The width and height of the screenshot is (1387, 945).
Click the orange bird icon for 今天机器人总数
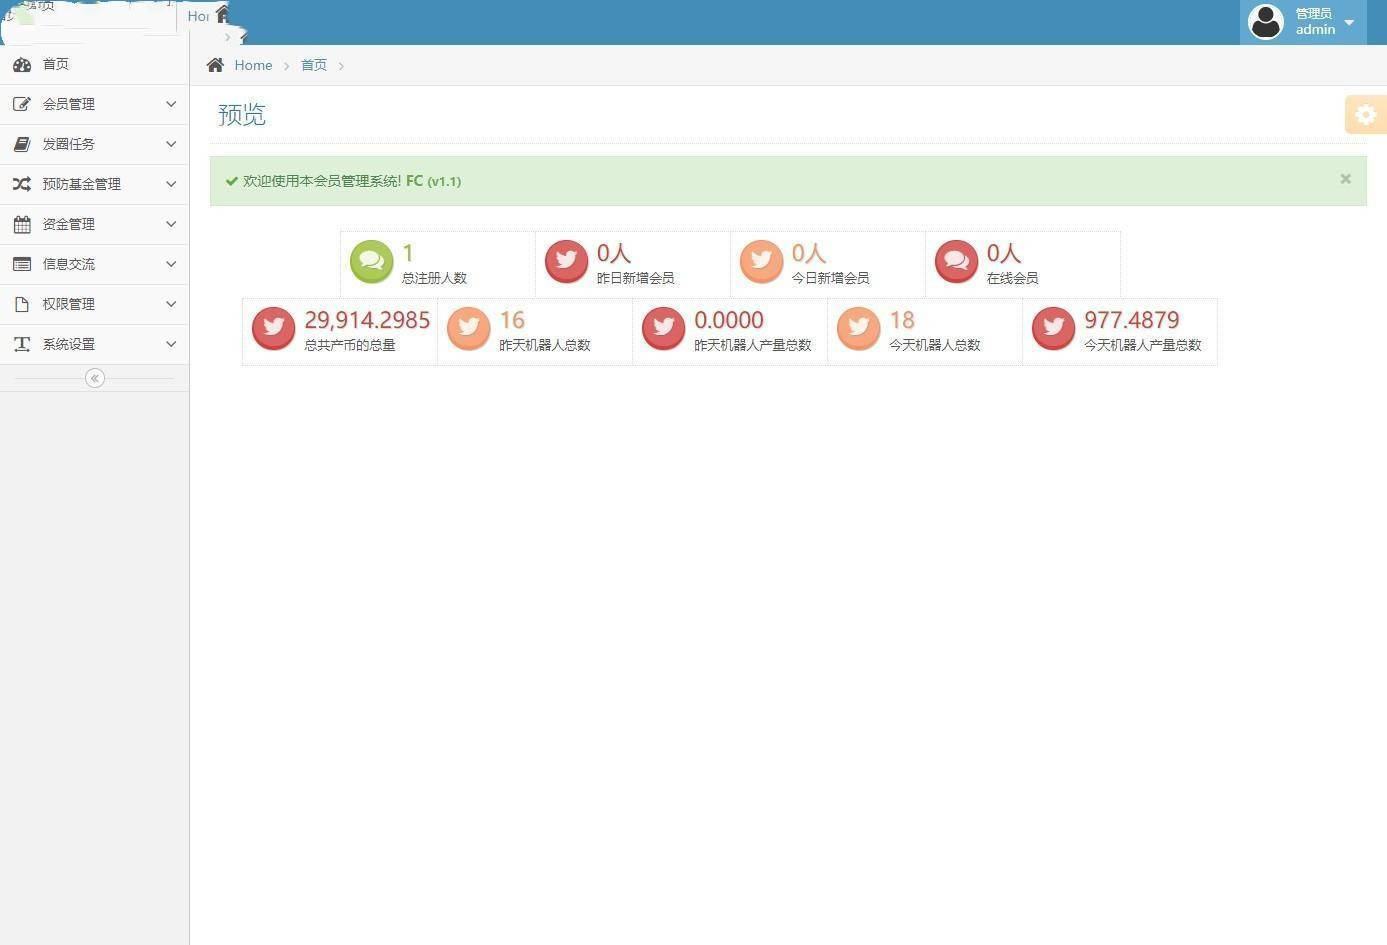coord(858,329)
